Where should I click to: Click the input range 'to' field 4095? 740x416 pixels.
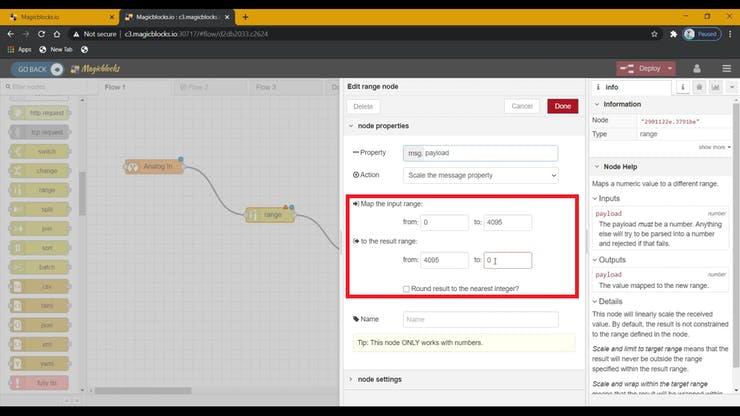point(507,223)
